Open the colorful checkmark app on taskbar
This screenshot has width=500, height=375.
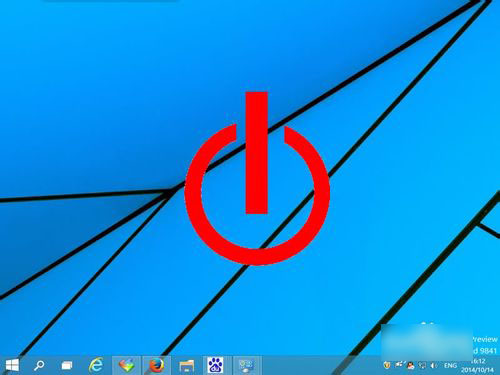(127, 365)
